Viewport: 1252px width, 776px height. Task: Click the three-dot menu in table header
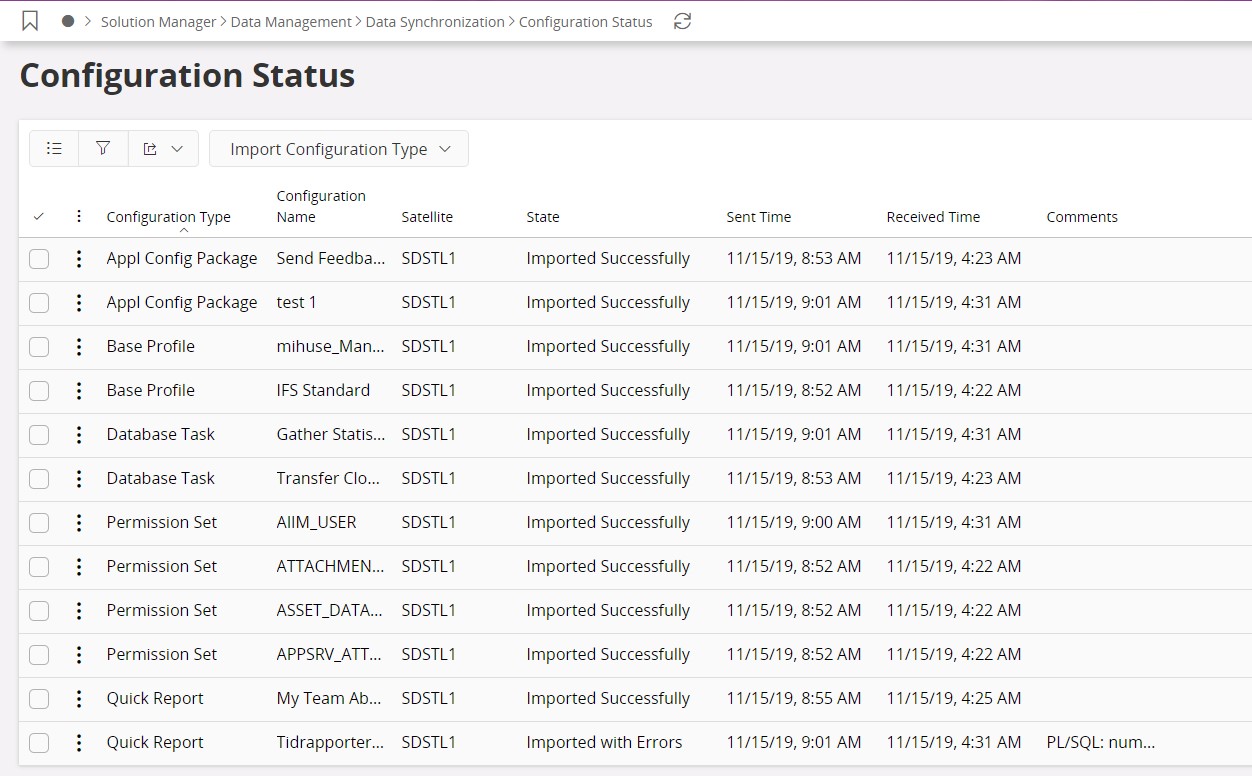click(79, 216)
